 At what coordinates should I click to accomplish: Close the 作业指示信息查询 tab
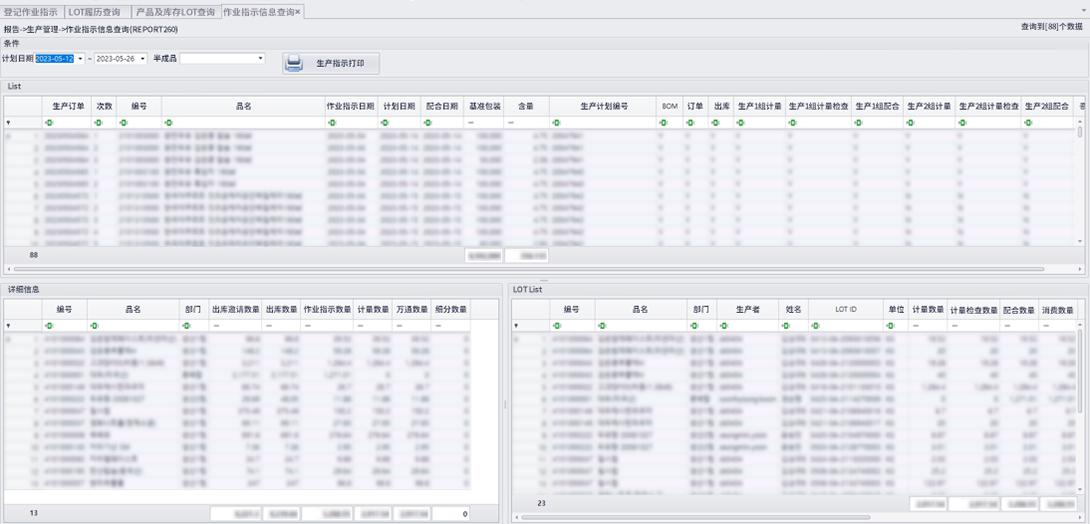point(298,12)
